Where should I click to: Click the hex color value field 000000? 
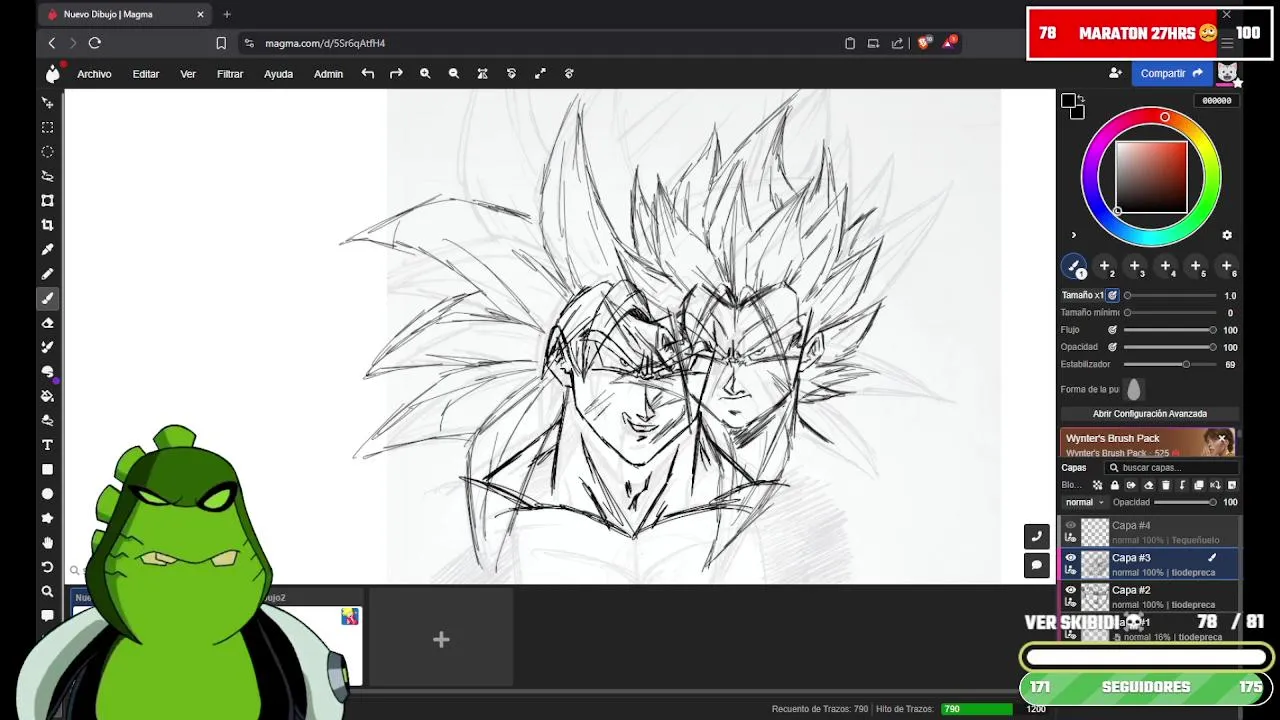point(1217,101)
